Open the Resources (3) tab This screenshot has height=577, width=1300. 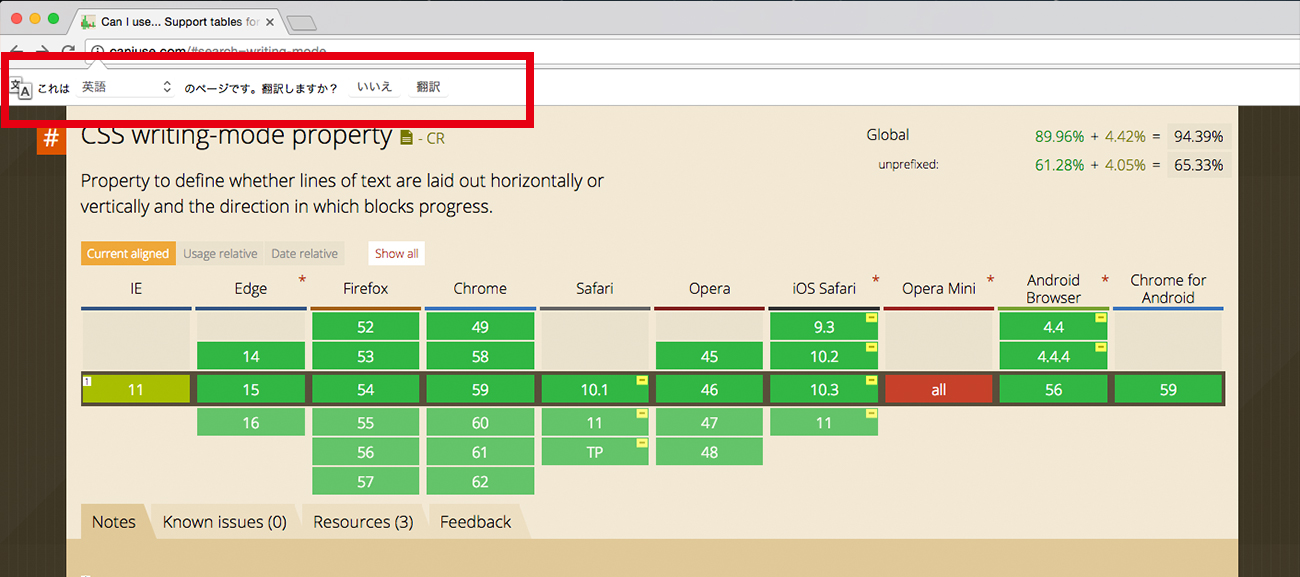click(363, 522)
